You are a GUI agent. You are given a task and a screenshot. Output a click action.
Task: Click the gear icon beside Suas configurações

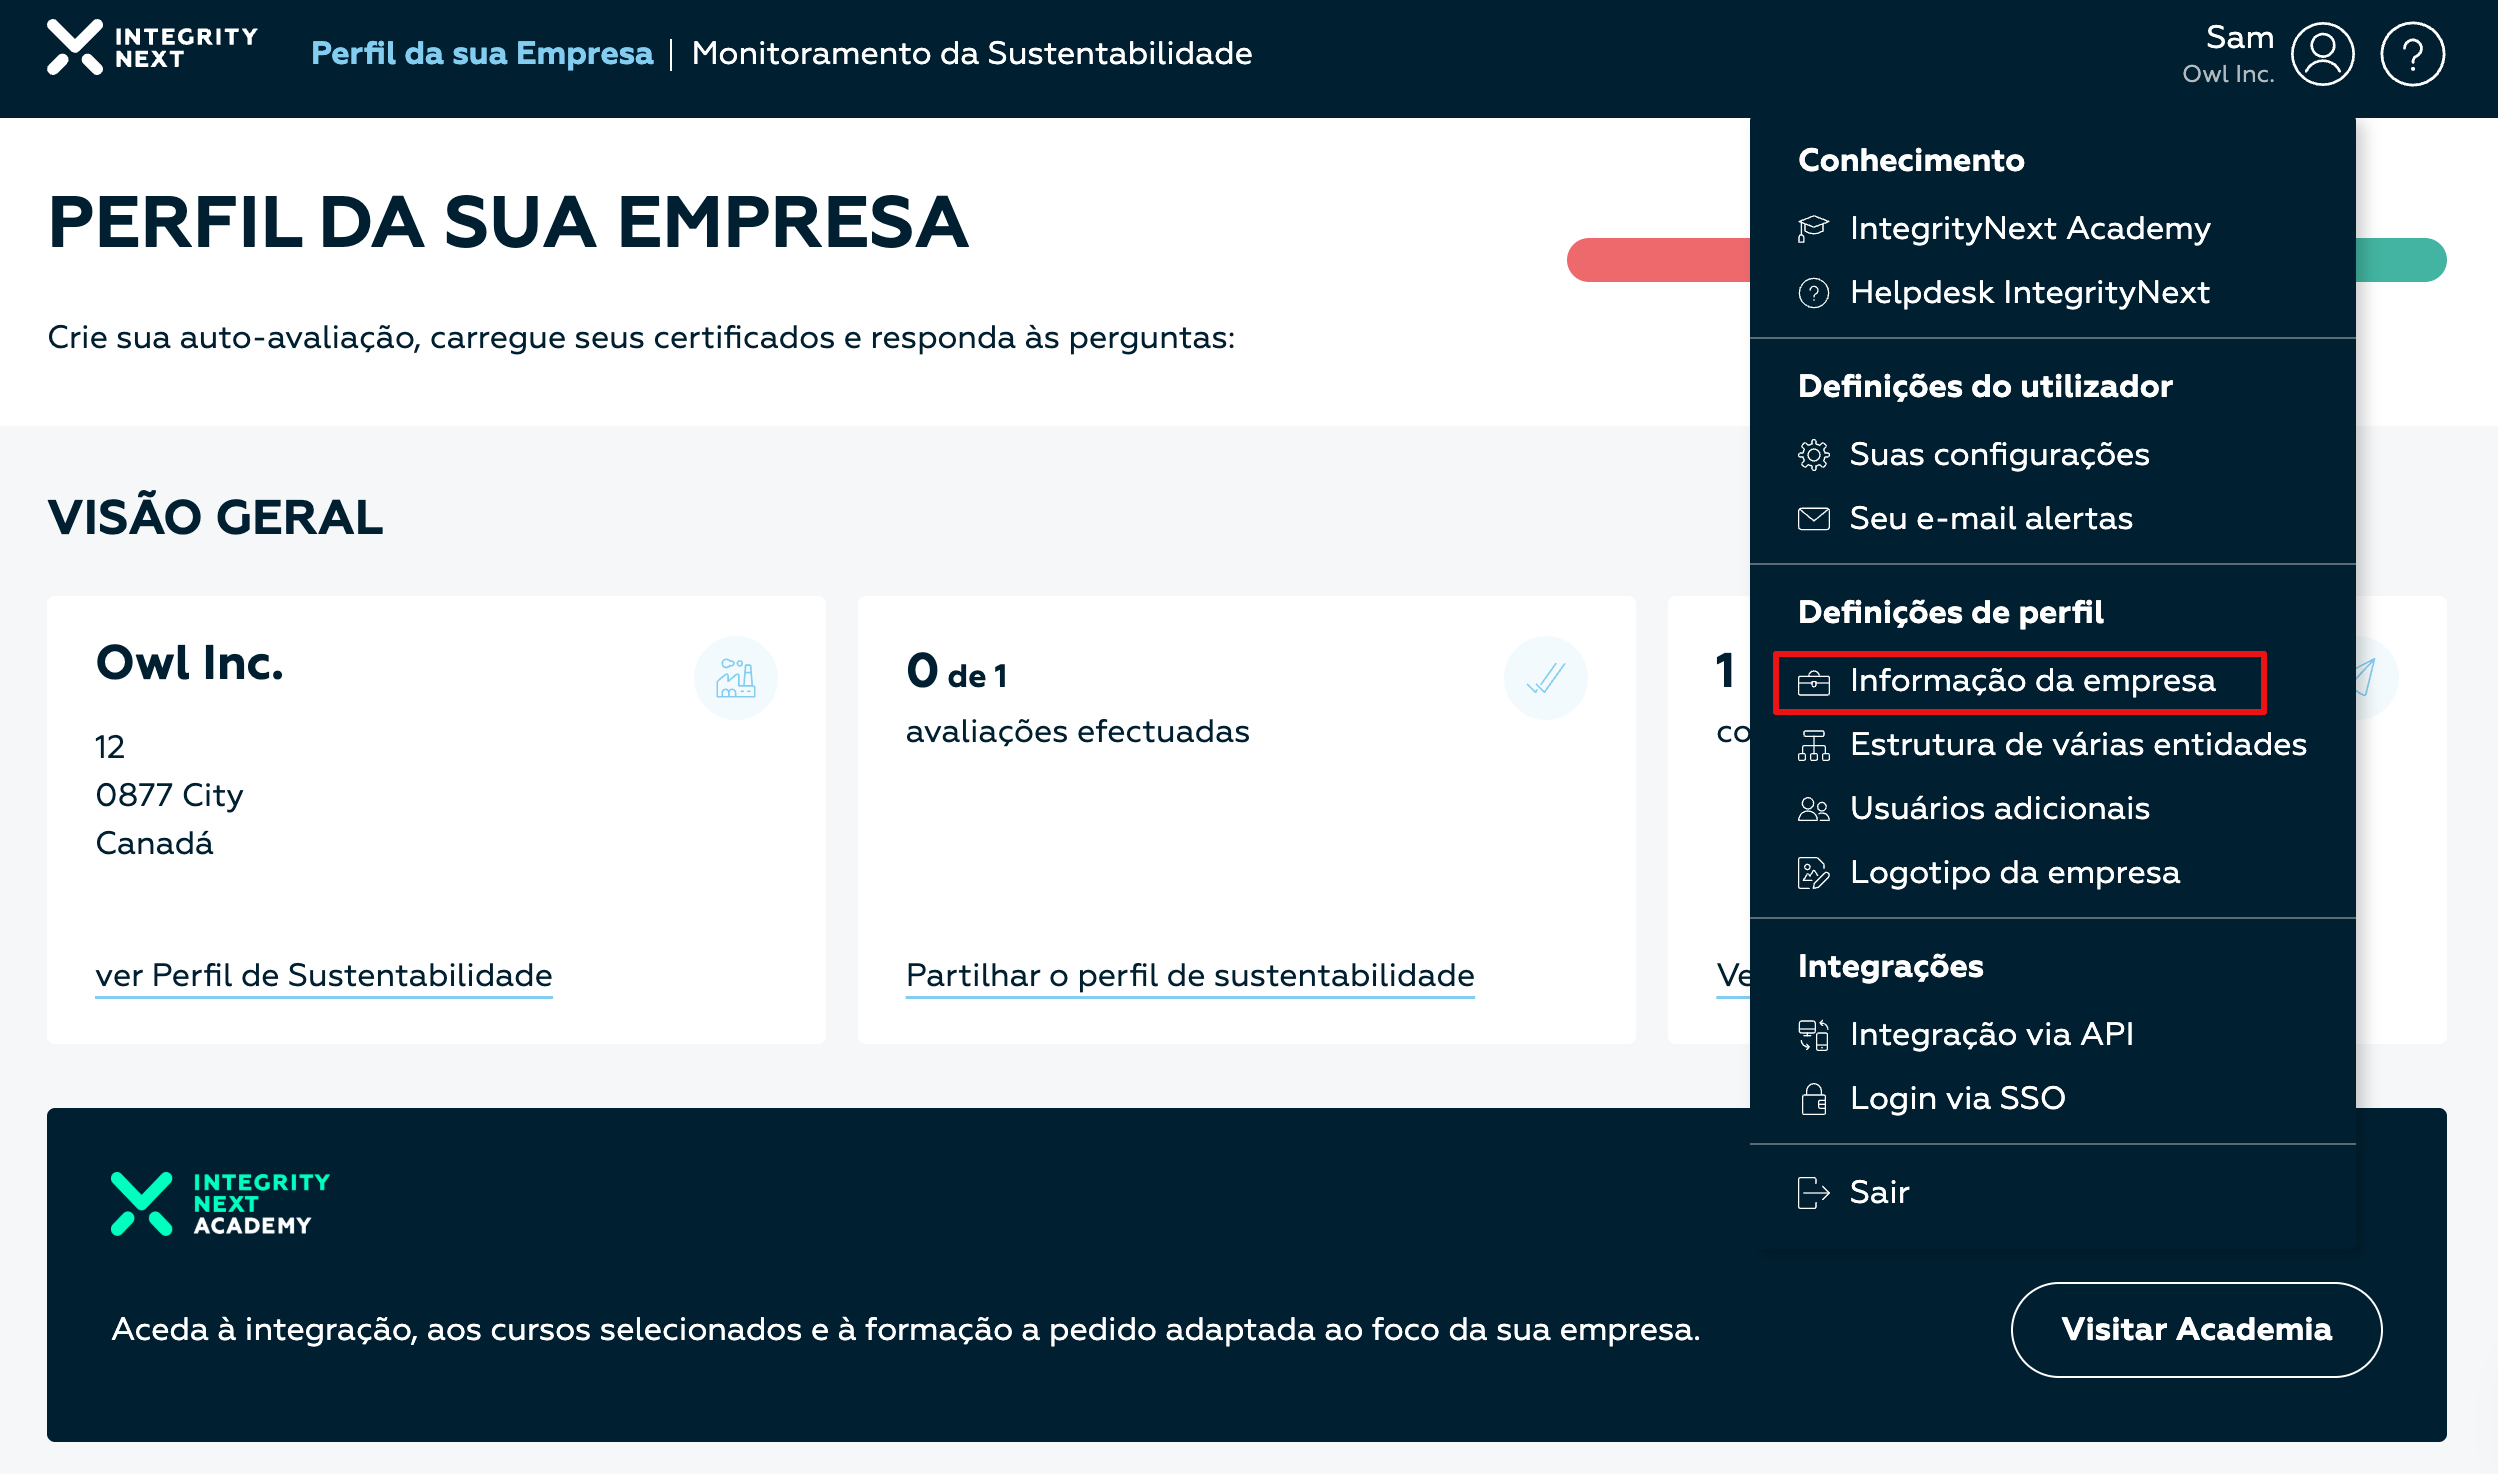click(1813, 455)
